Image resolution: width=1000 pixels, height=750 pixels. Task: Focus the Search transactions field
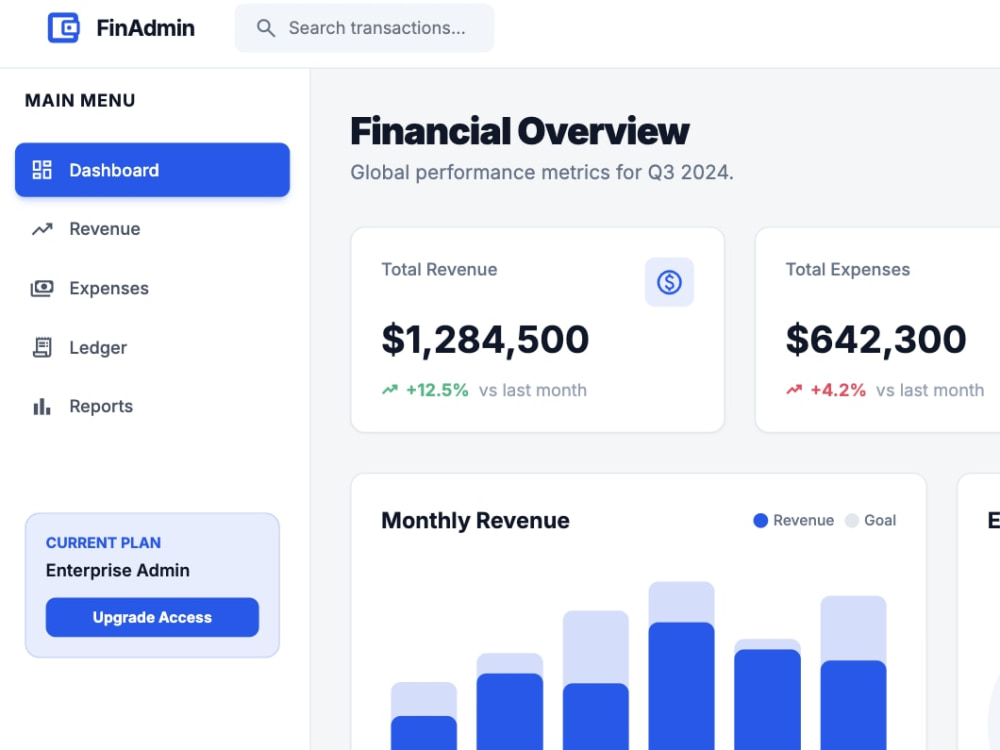(364, 28)
